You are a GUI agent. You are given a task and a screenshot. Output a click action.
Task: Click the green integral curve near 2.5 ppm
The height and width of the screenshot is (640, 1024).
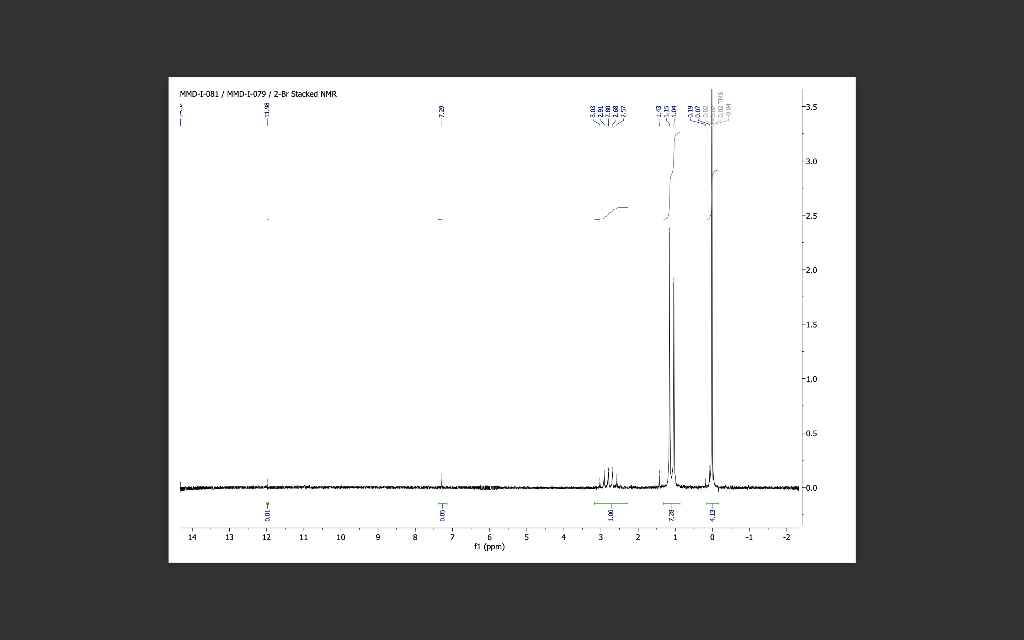tap(610, 210)
